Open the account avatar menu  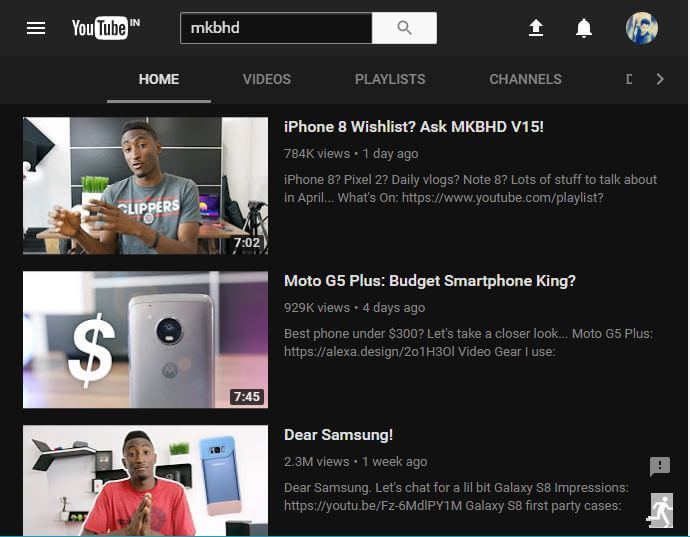(x=642, y=28)
